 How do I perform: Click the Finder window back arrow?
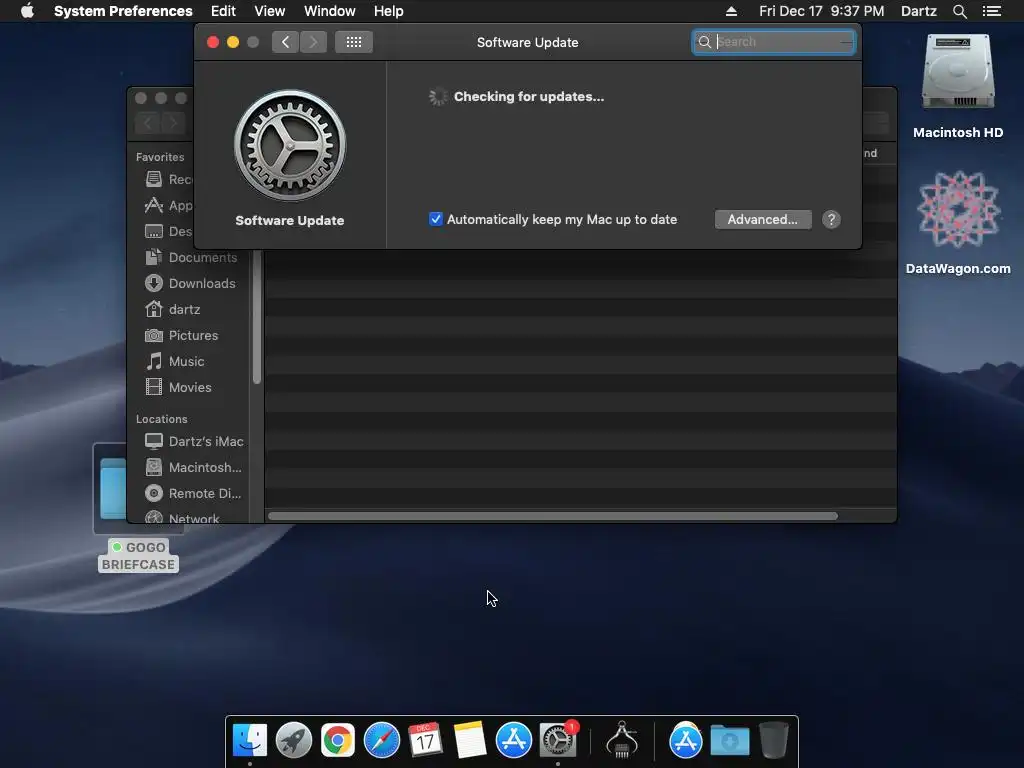[x=148, y=123]
